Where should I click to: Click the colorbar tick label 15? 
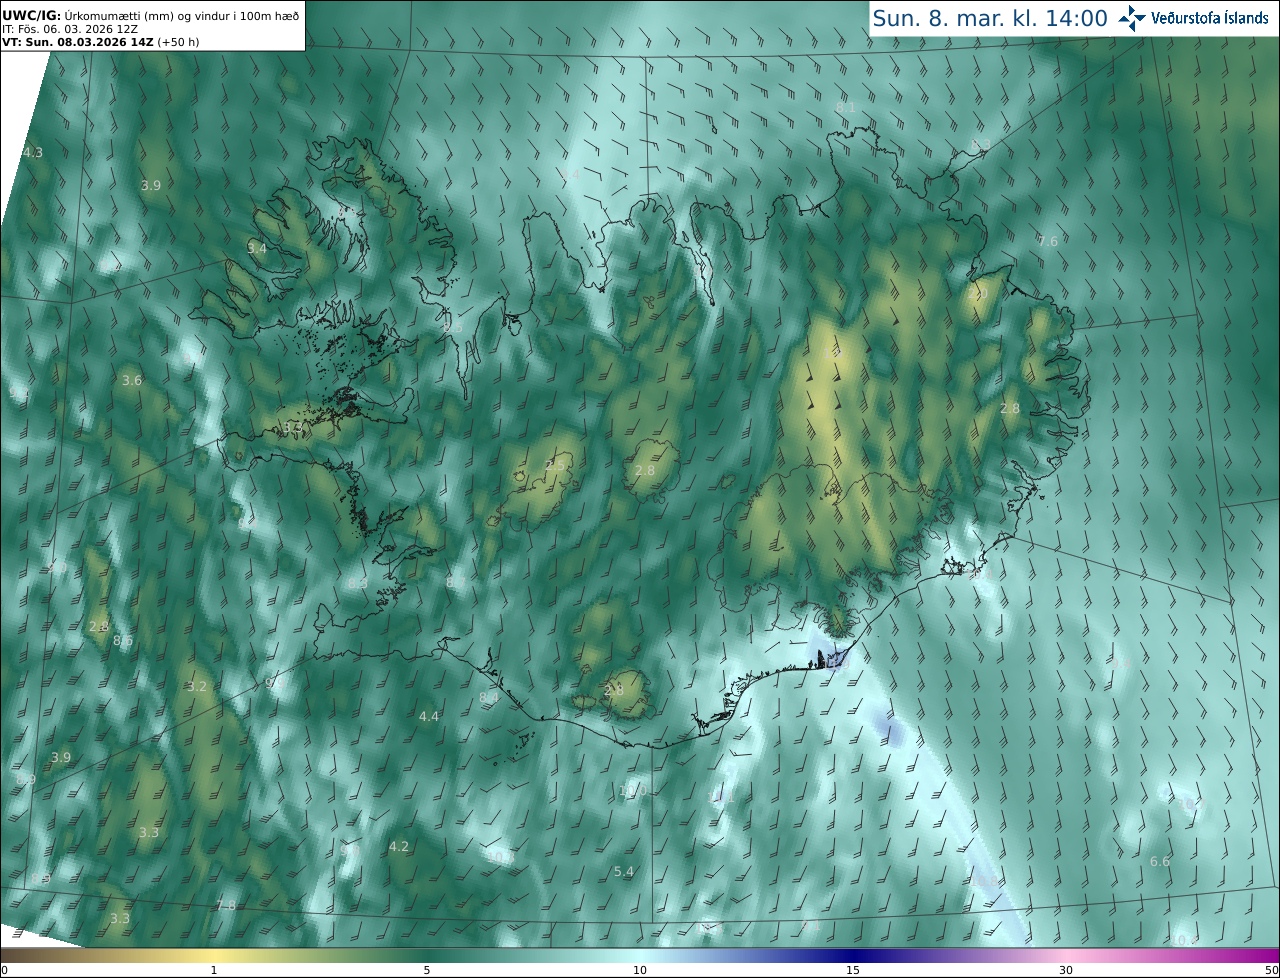pyautogui.click(x=853, y=970)
